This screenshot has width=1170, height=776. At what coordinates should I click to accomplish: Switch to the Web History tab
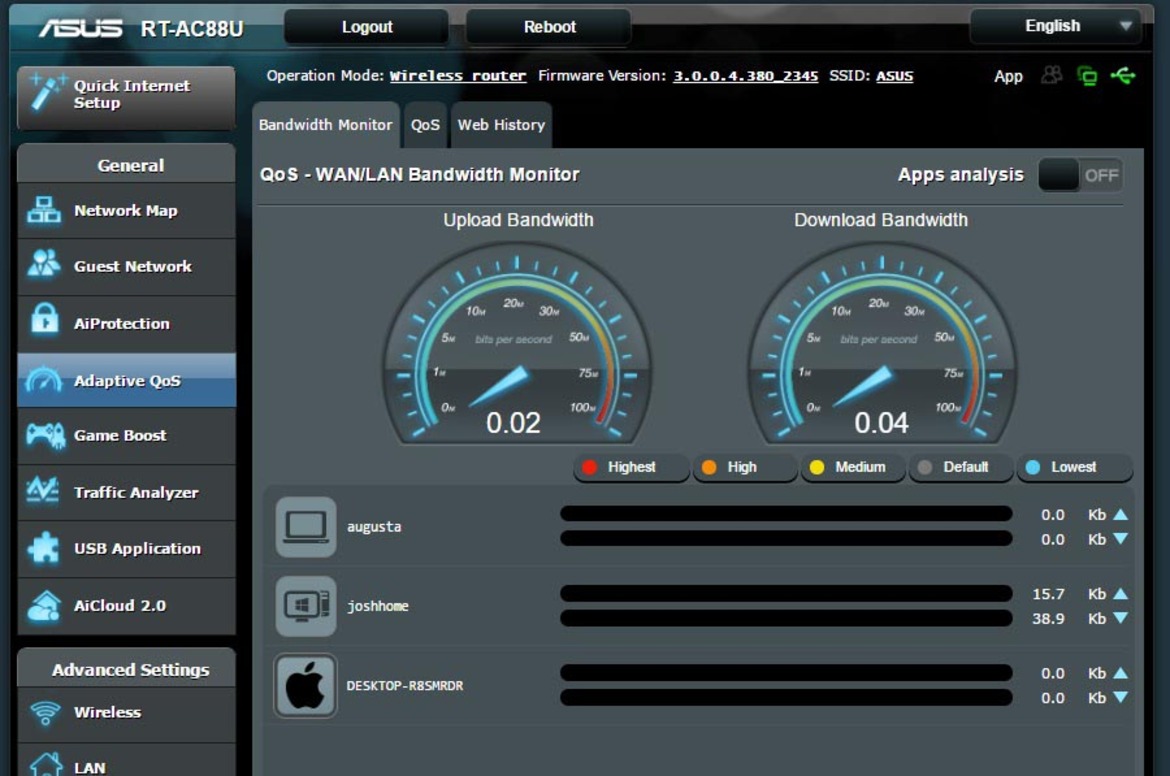[x=501, y=125]
